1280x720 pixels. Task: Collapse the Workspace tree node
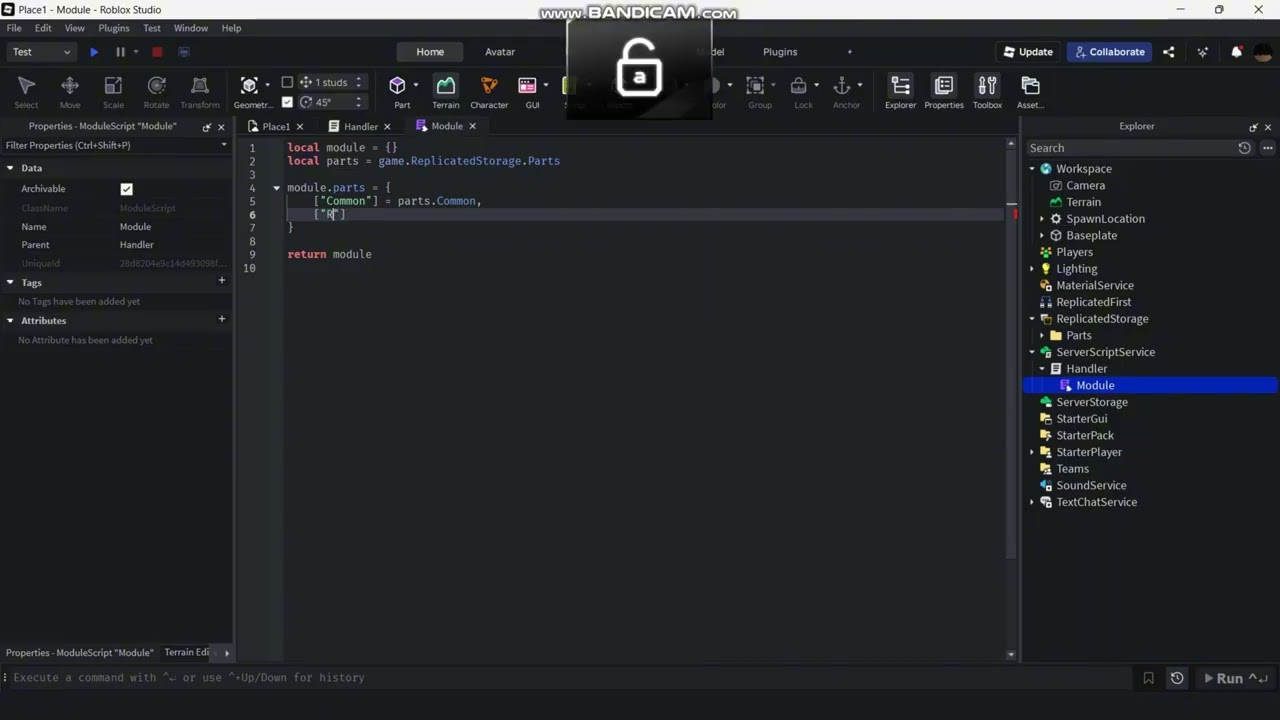point(1032,169)
